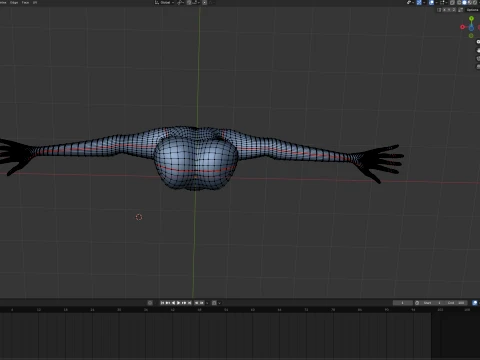Jump to the next keyframe

pos(184,303)
